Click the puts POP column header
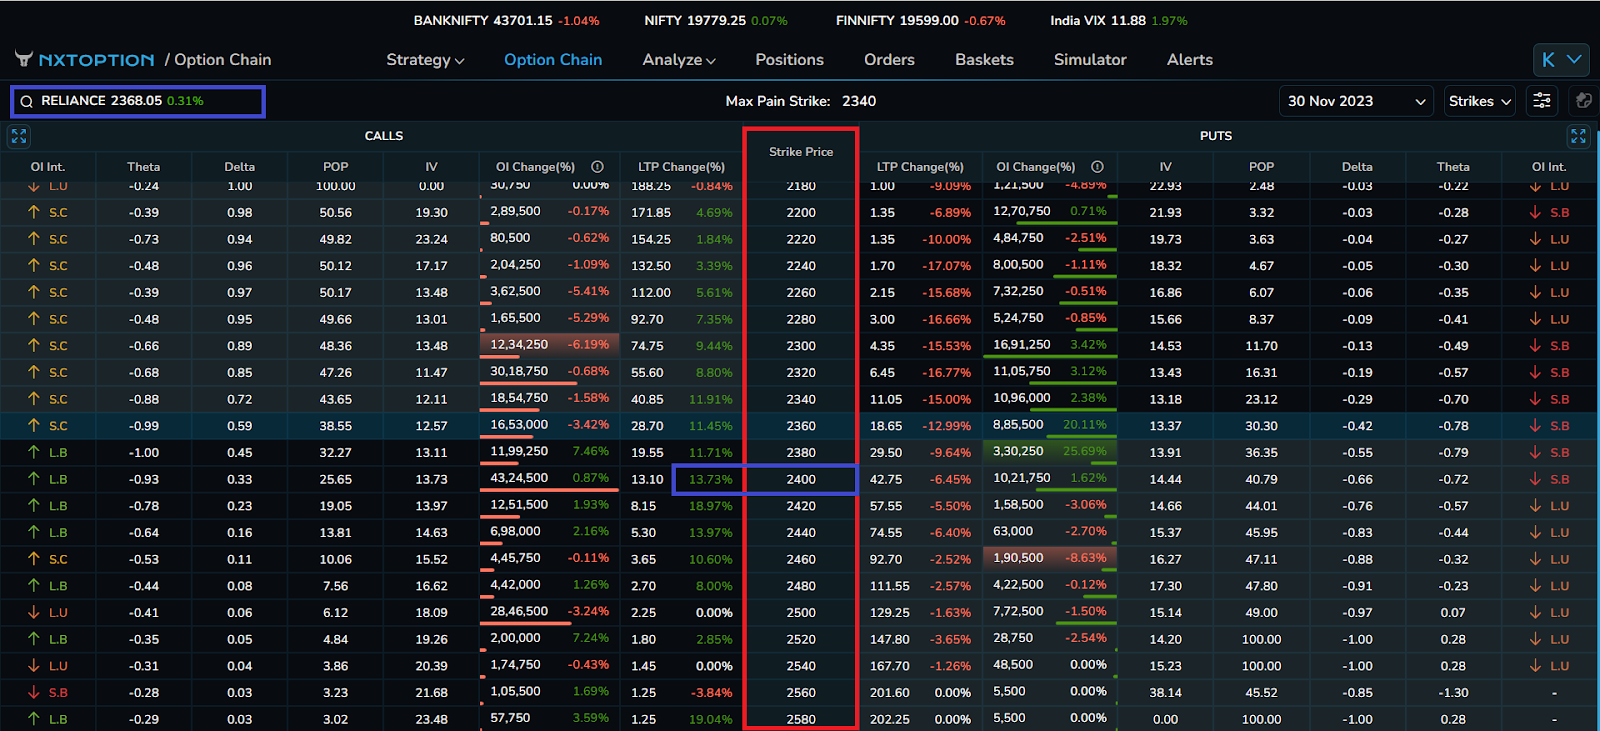Image resolution: width=1600 pixels, height=731 pixels. tap(1261, 167)
